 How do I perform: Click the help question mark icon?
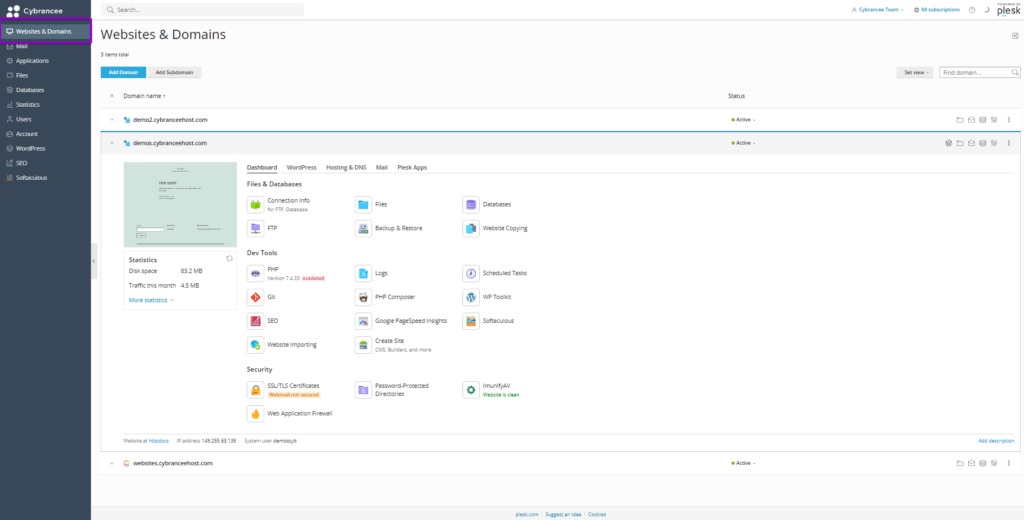(972, 10)
